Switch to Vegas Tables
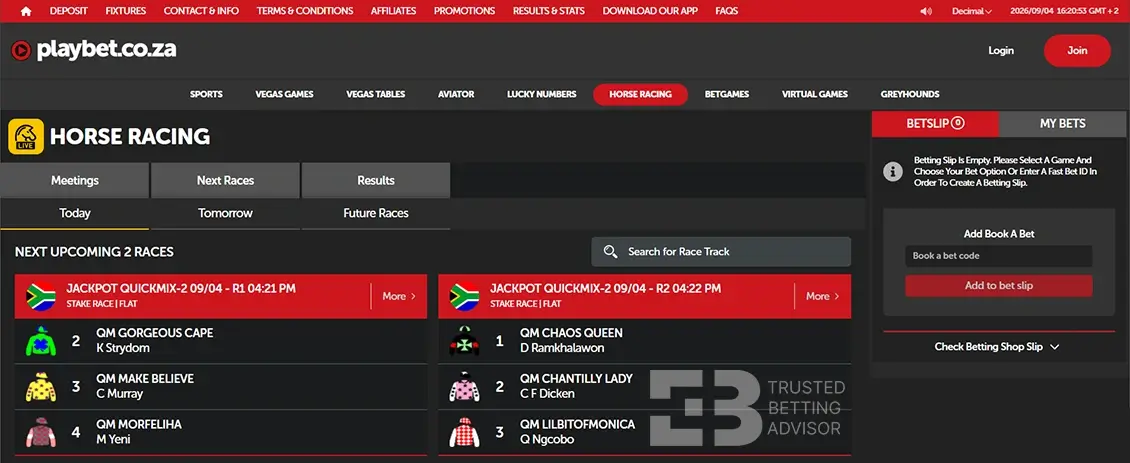This screenshot has width=1130, height=463. pyautogui.click(x=375, y=94)
